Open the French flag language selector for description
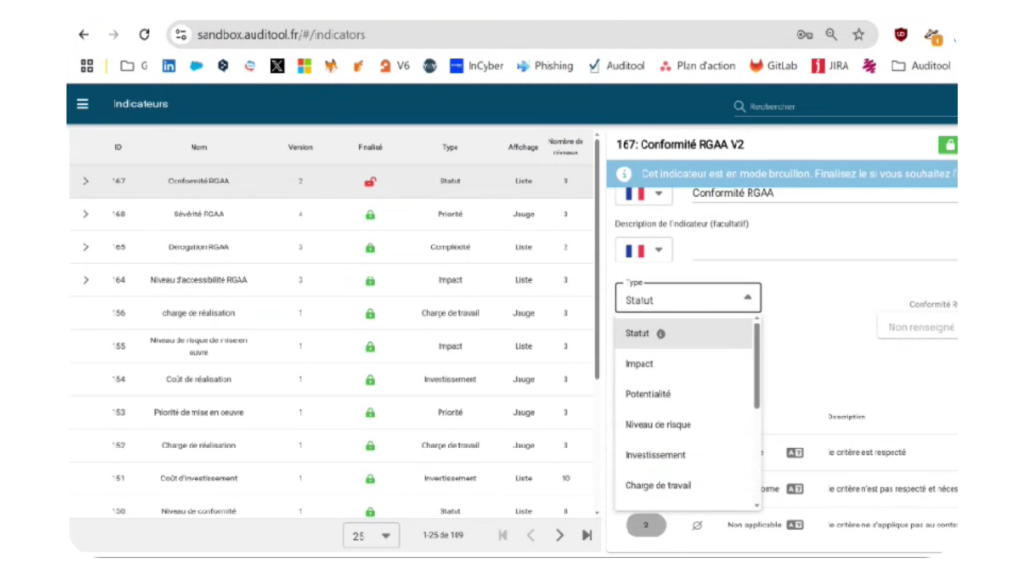1024x576 pixels. tap(642, 250)
